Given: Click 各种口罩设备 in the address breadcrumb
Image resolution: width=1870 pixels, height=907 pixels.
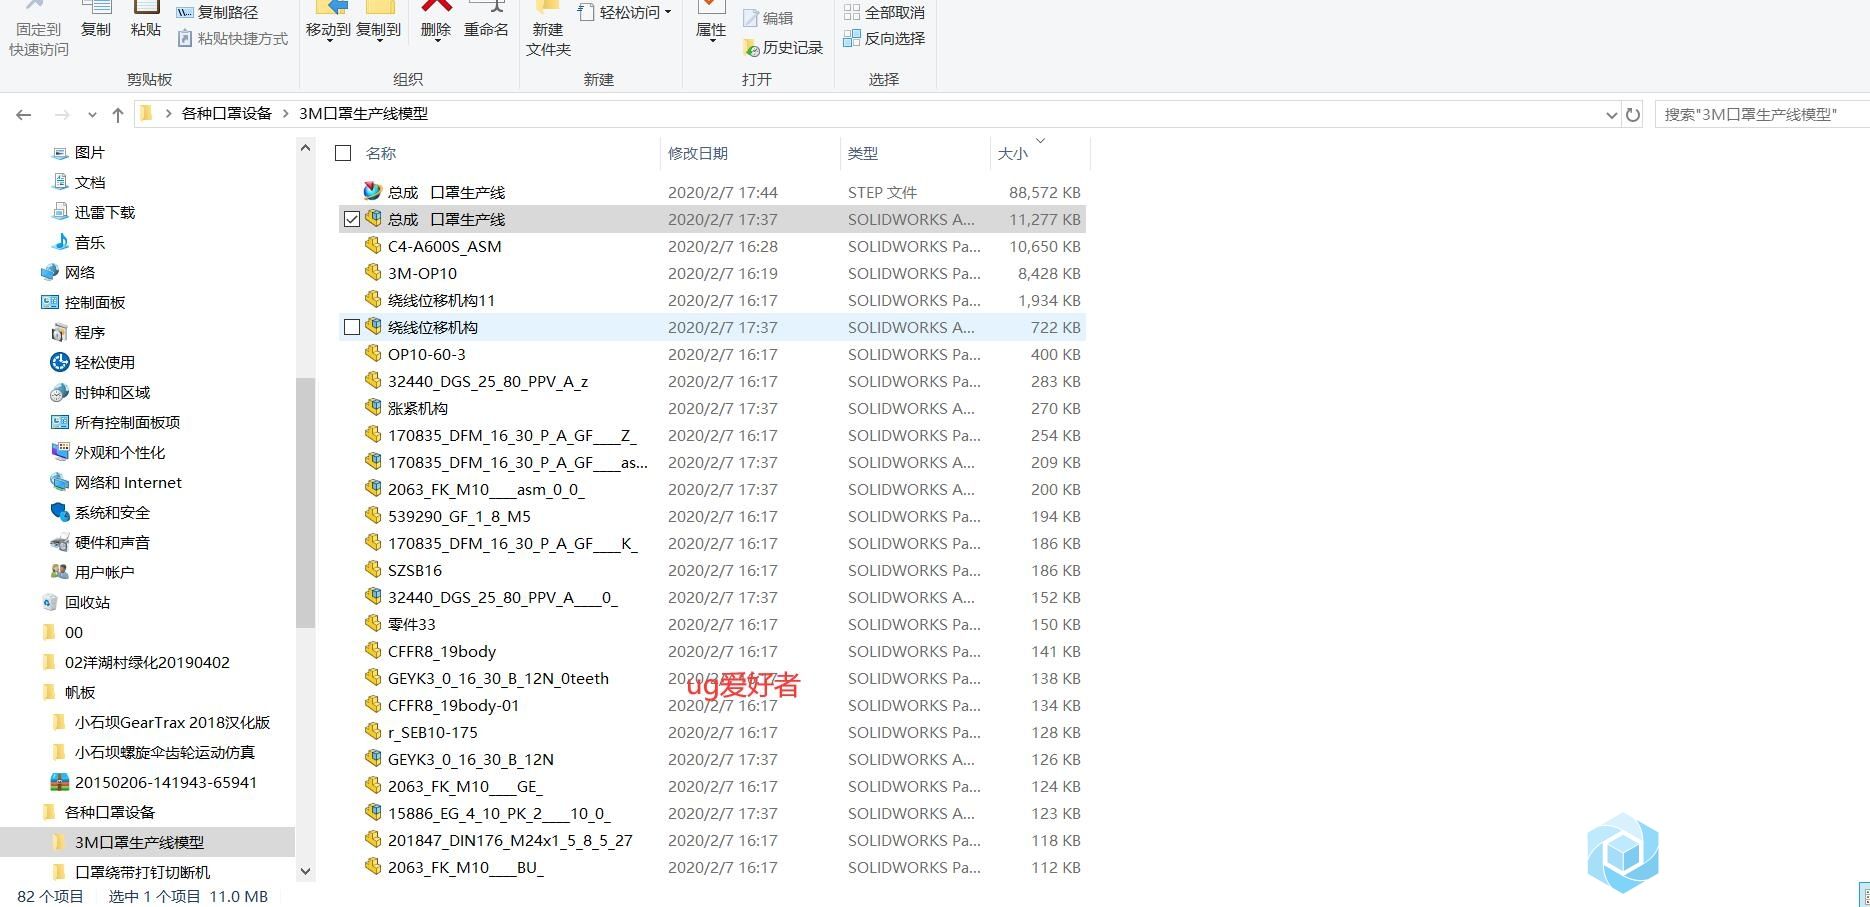Looking at the screenshot, I should click(227, 114).
